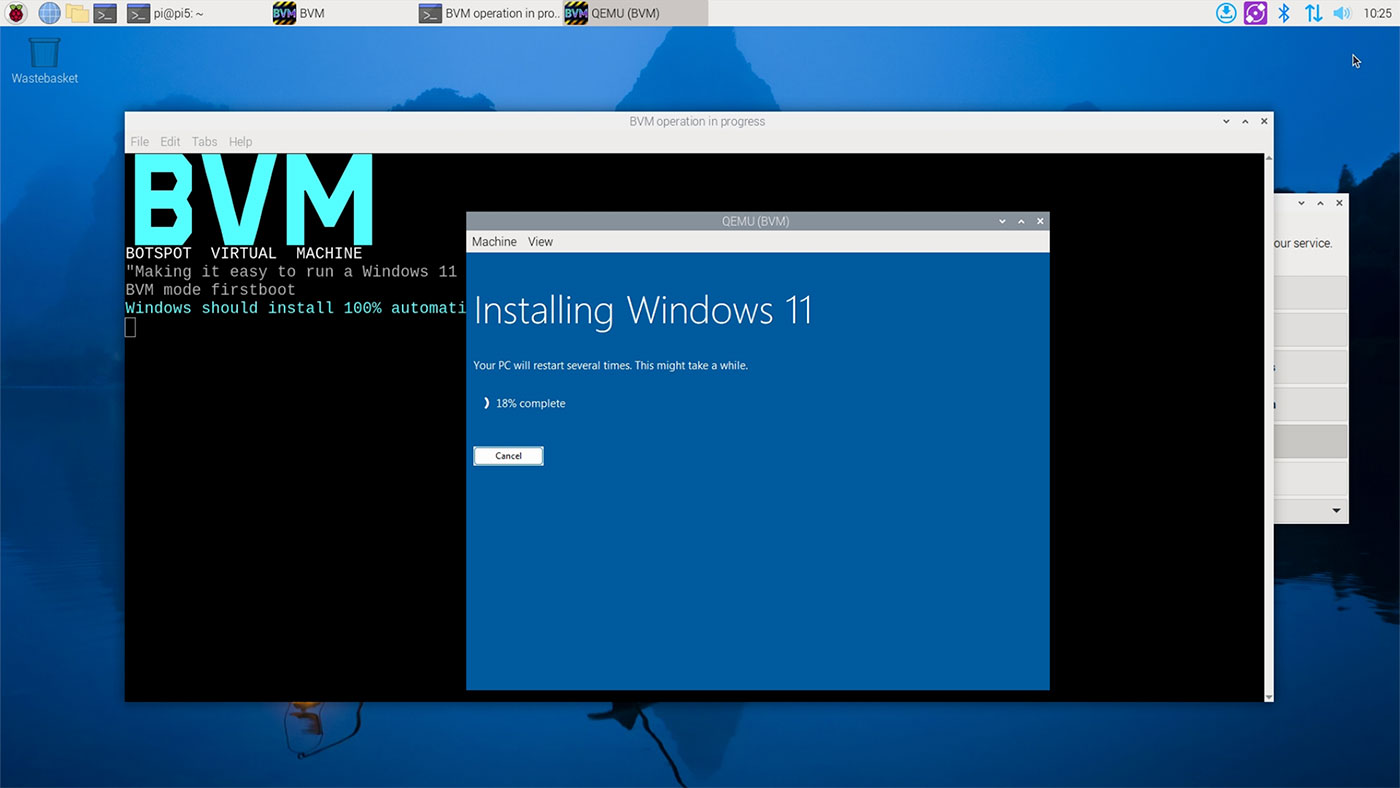Close the BVM operation in progress window
The width and height of the screenshot is (1400, 788).
click(x=1264, y=121)
